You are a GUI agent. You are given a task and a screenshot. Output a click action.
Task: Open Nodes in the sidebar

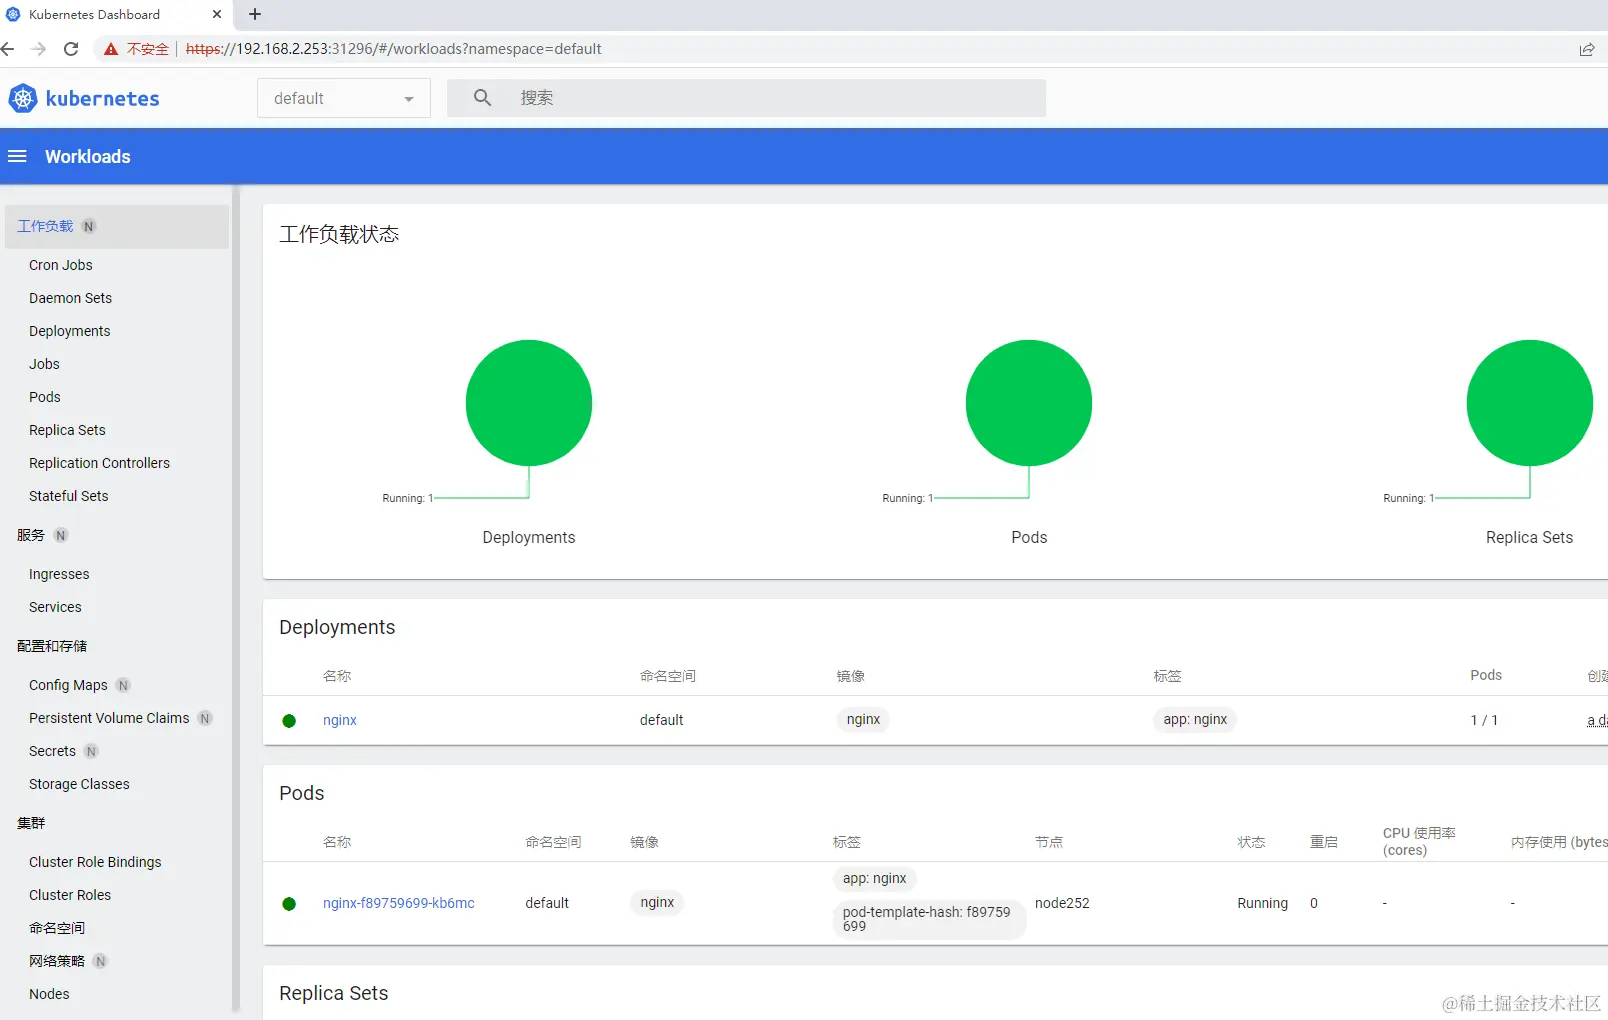[49, 994]
